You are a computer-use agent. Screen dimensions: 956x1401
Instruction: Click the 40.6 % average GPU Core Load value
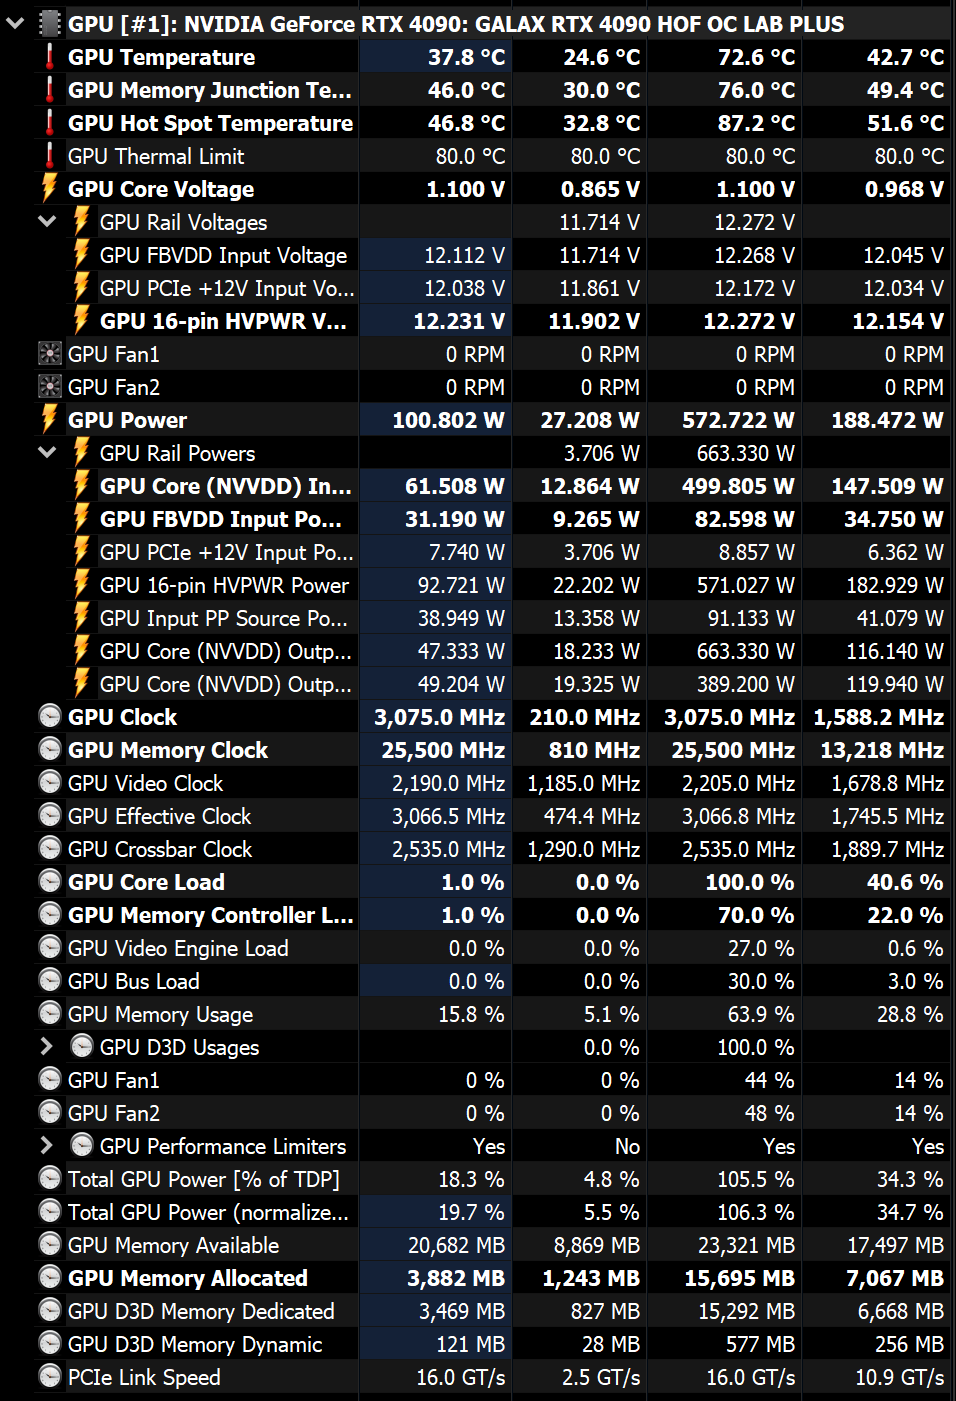(904, 882)
